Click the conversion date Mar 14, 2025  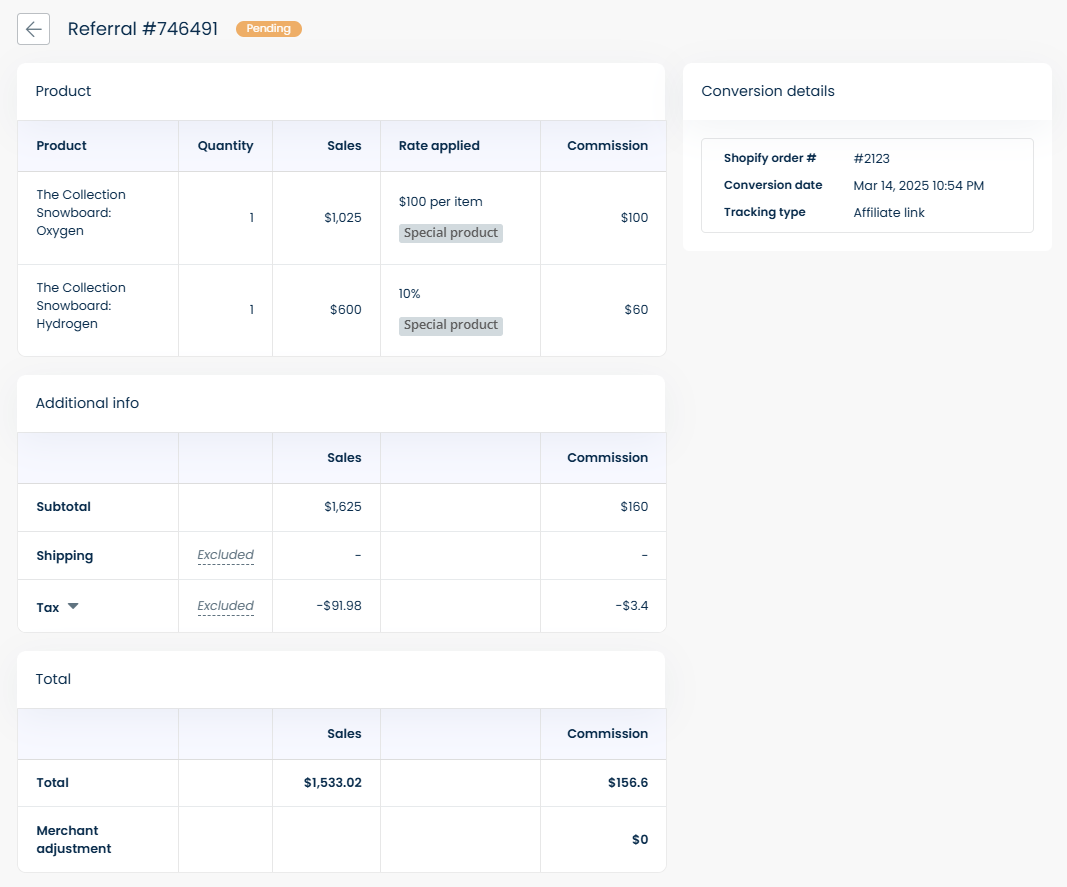(918, 186)
